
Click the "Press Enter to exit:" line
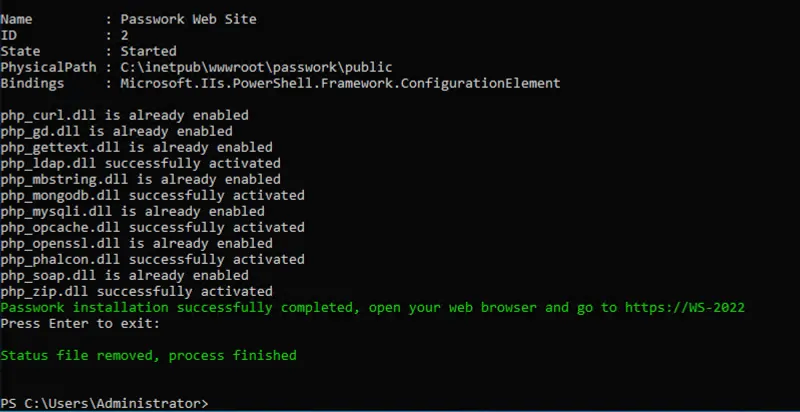(x=80, y=323)
